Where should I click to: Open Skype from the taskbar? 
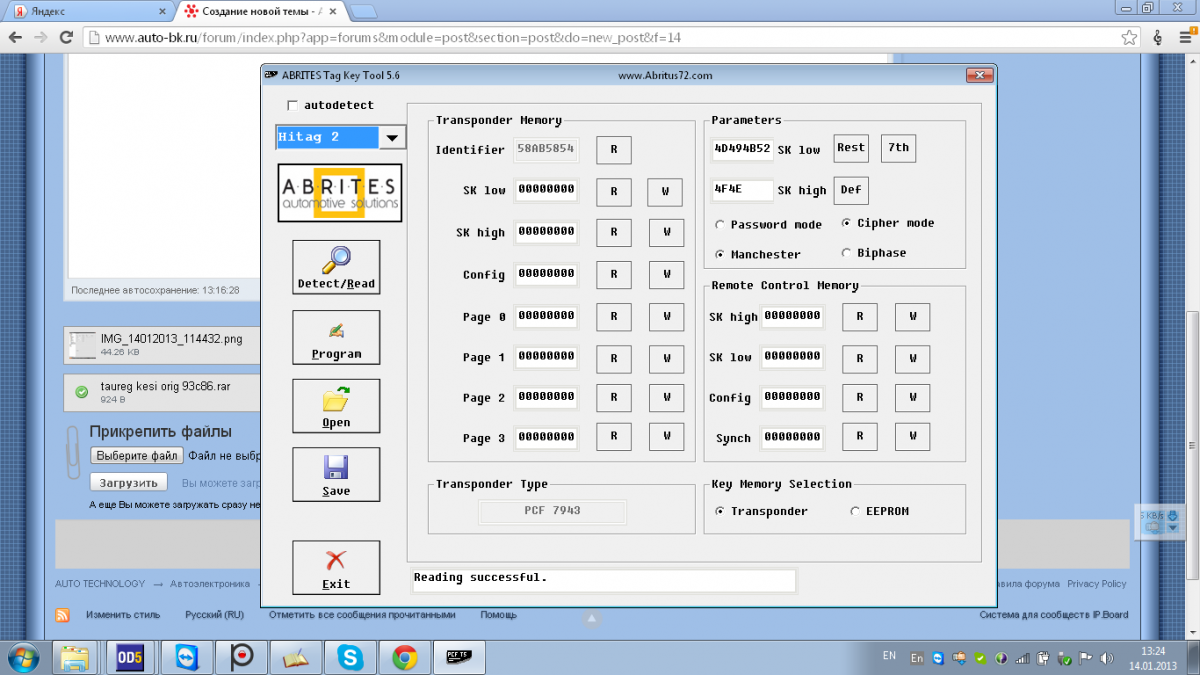[350, 657]
